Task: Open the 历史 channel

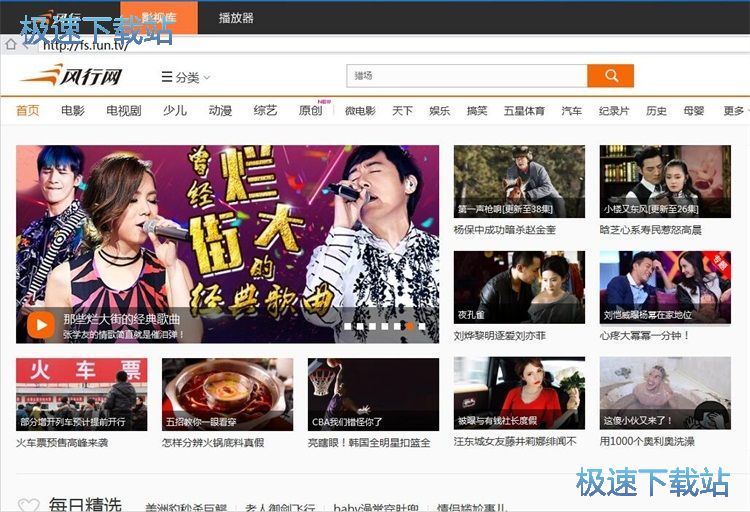Action: coord(656,111)
